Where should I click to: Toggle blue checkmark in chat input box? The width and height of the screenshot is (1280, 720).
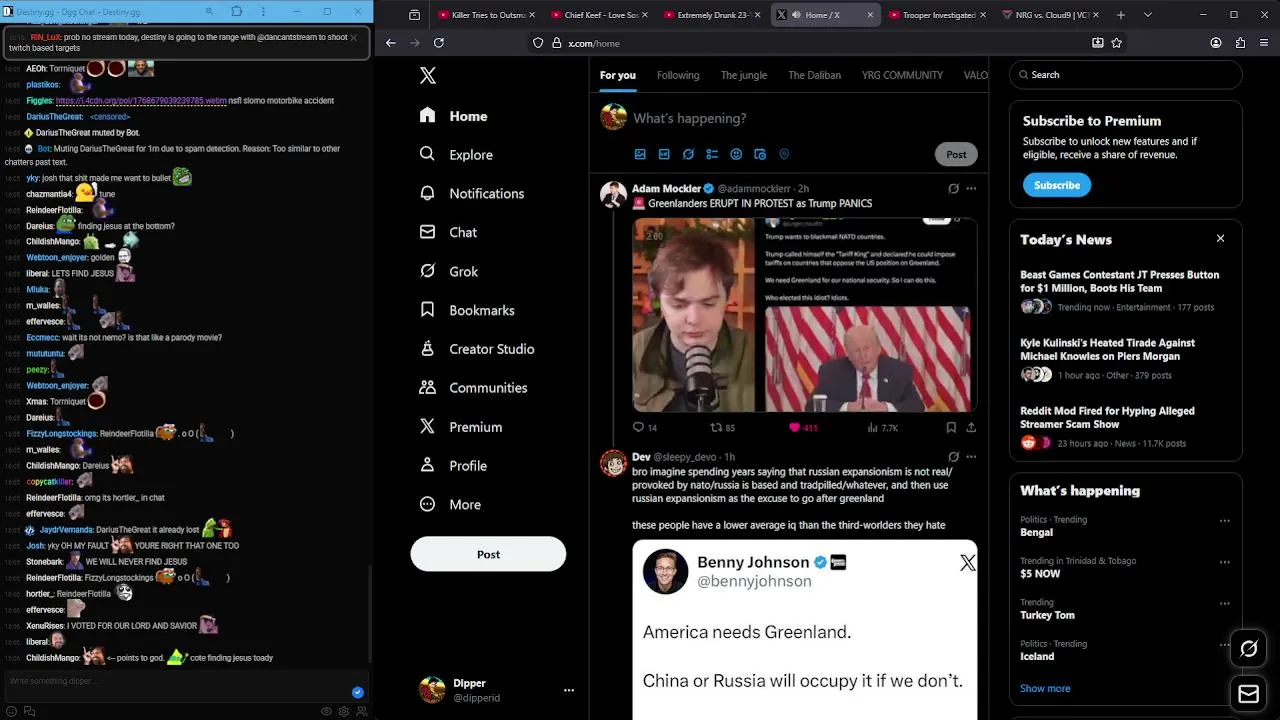tap(357, 692)
